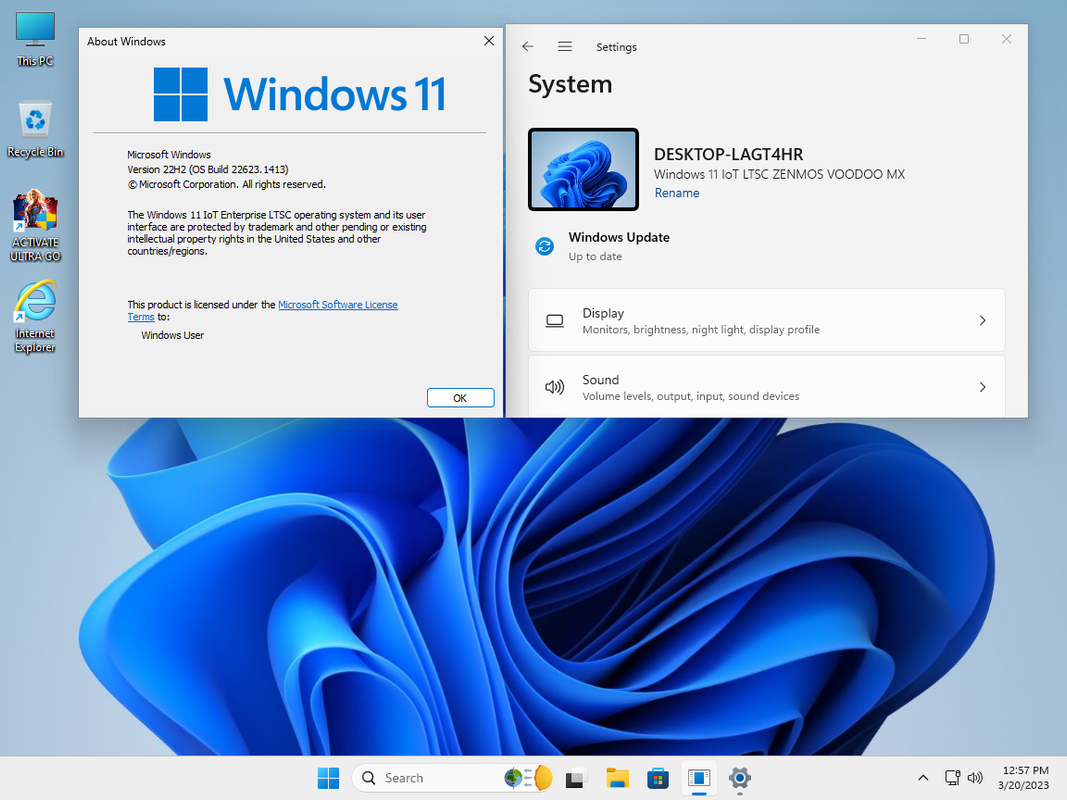Image resolution: width=1067 pixels, height=800 pixels.
Task: Close the Settings window
Action: pos(1006,39)
